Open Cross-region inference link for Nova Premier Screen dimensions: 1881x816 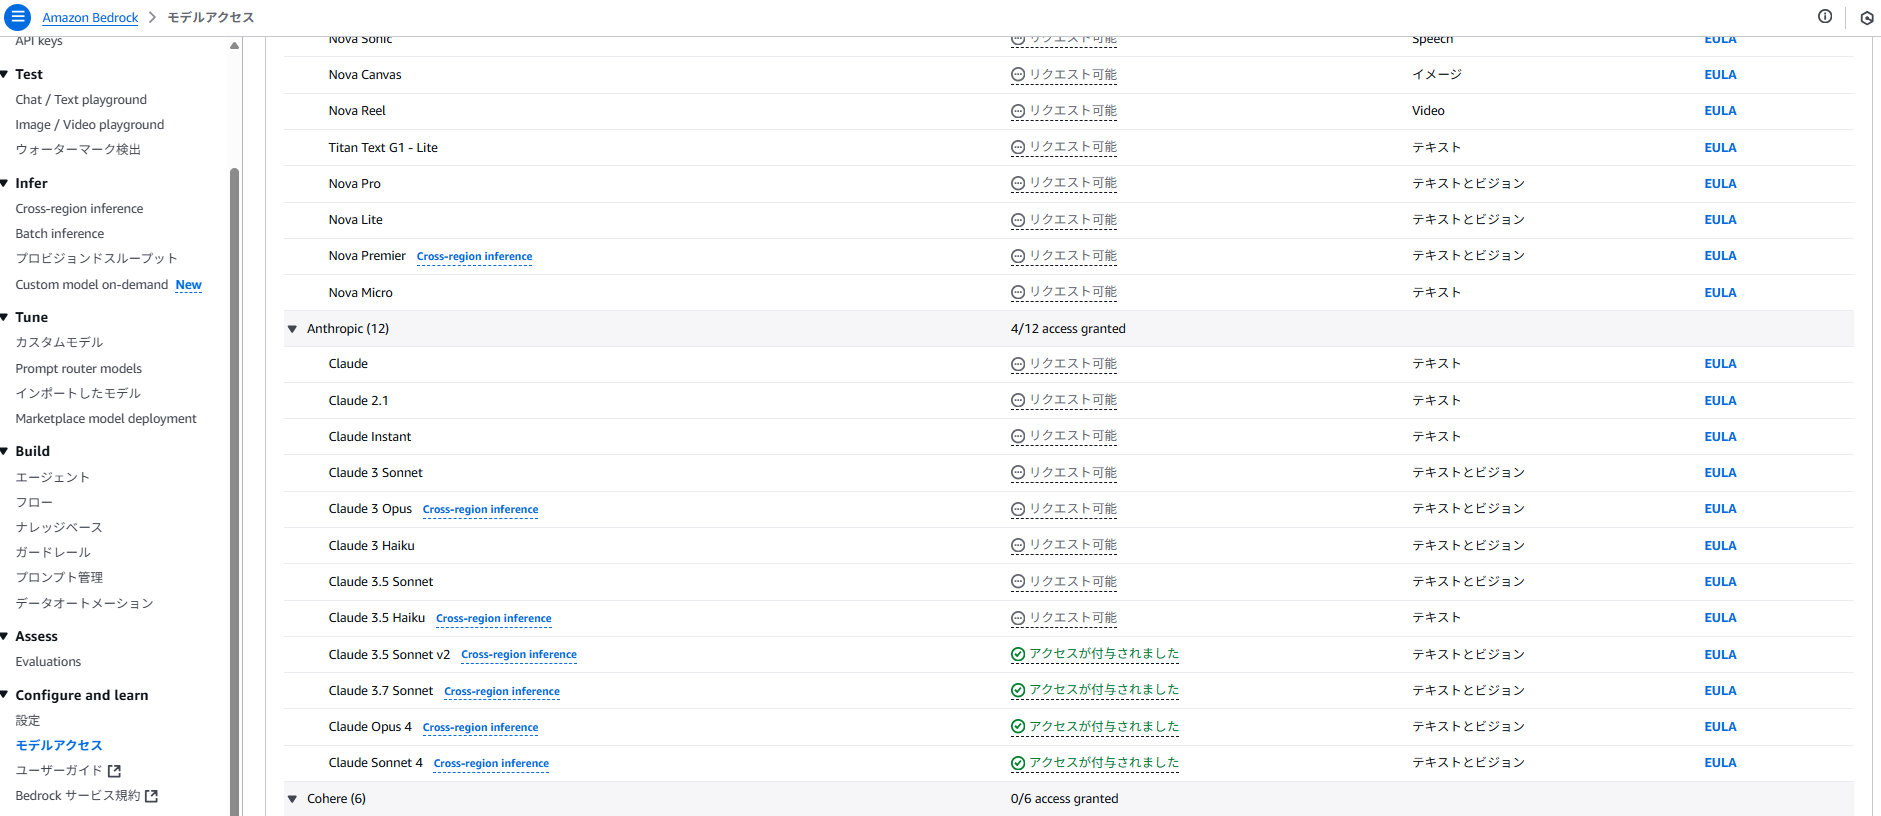pos(474,257)
